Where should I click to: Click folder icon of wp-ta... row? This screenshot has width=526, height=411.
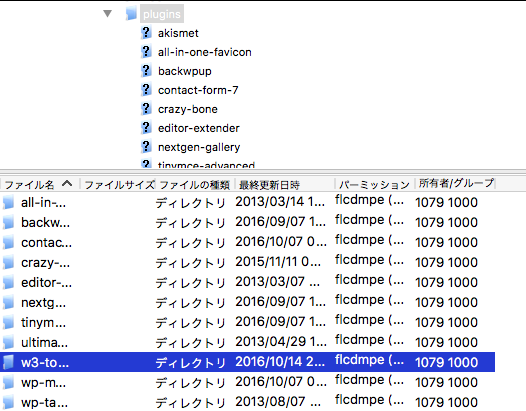click(8, 402)
